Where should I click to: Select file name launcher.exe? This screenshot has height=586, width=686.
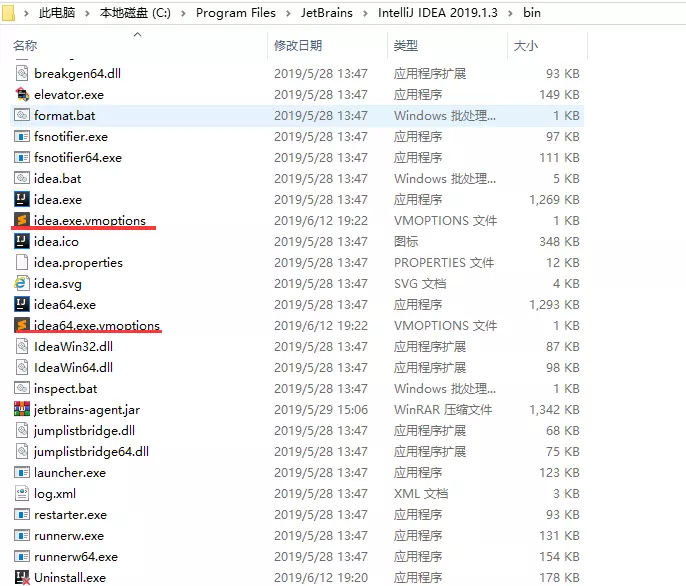pyautogui.click(x=70, y=472)
